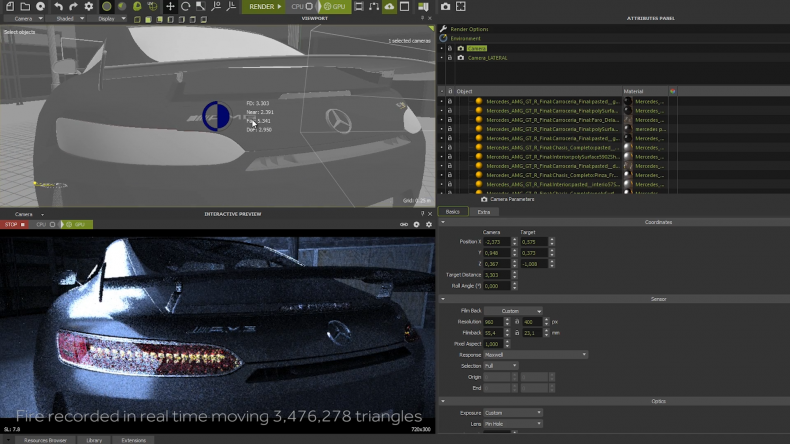Screen dimensions: 790x444
Task: Click the Target Distance field
Action: [x=497, y=275]
